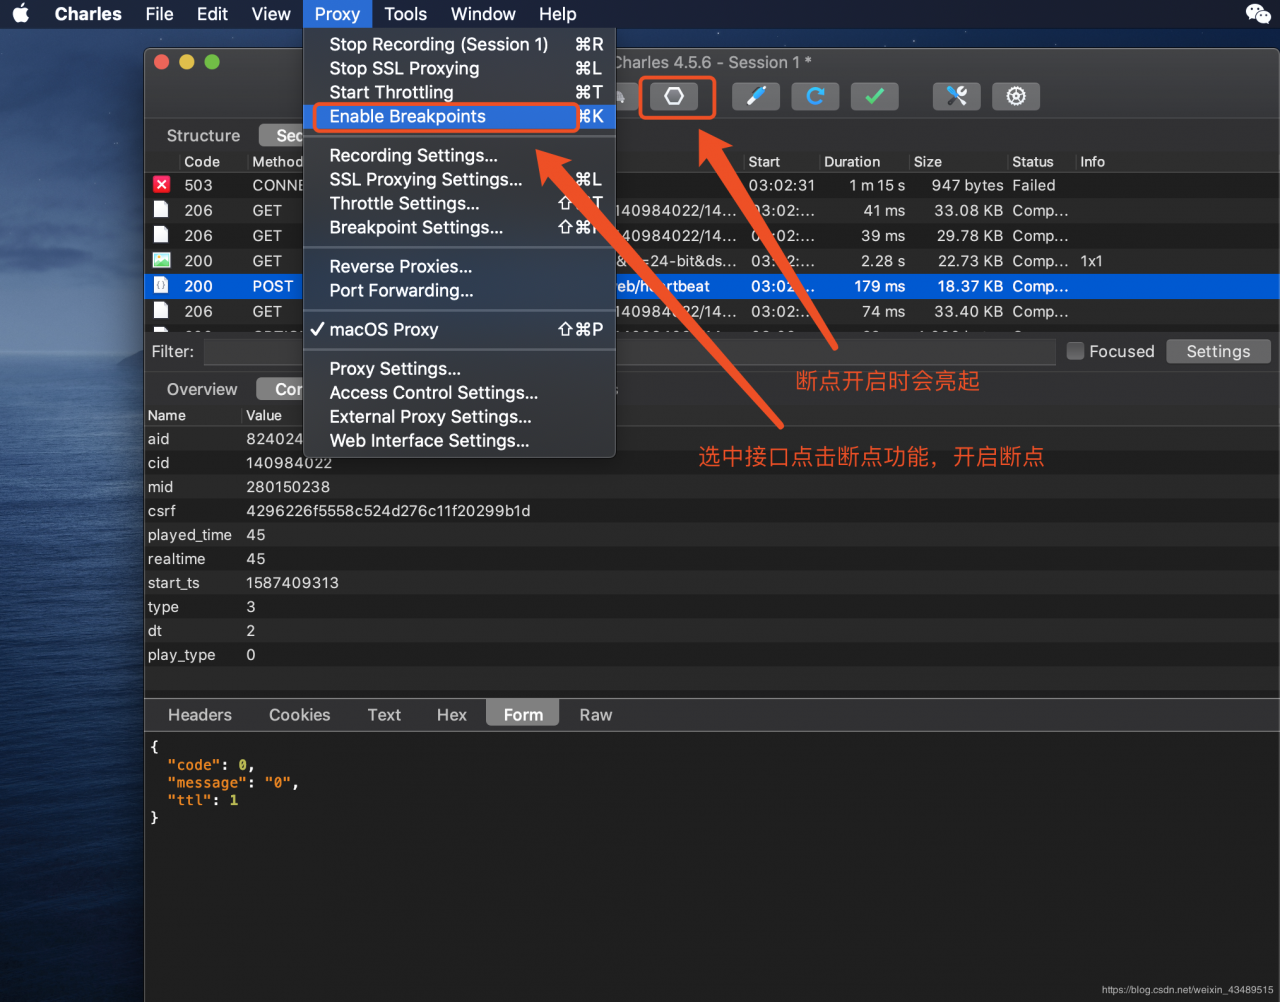The image size is (1280, 1002).
Task: Switch to the Hex tab
Action: 452,714
